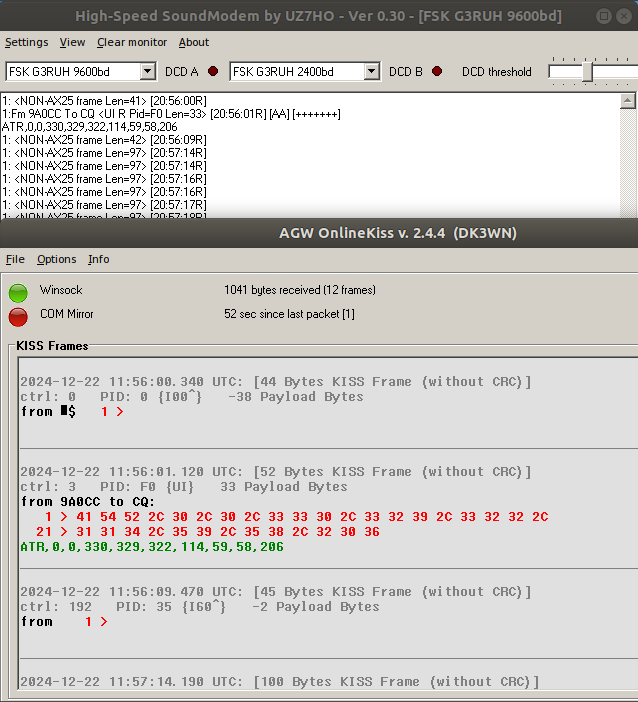Maximize the SoundModem window

click(604, 16)
